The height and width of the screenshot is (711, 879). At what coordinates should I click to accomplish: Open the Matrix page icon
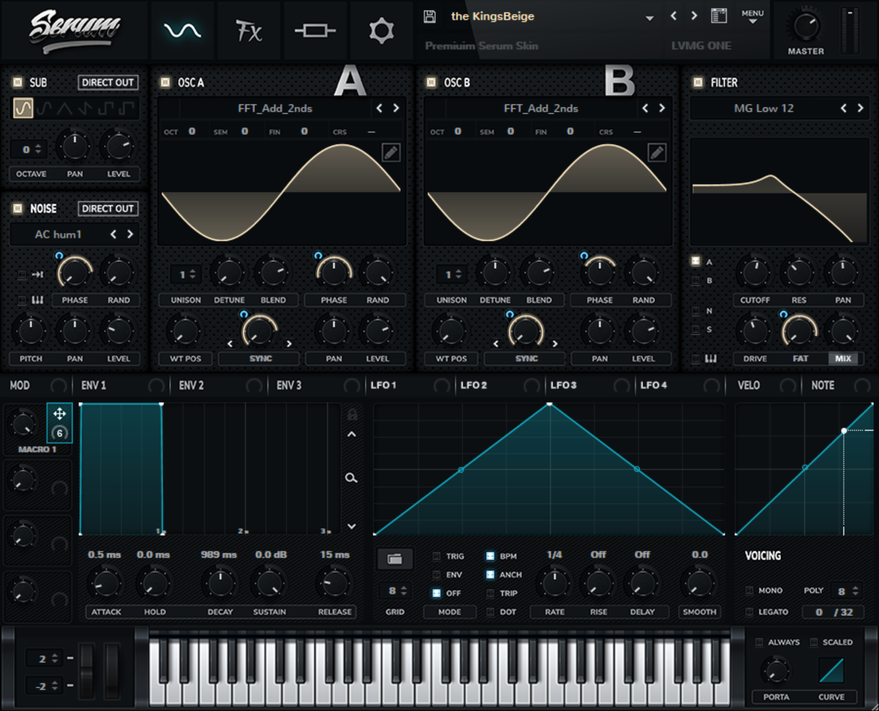(x=315, y=30)
